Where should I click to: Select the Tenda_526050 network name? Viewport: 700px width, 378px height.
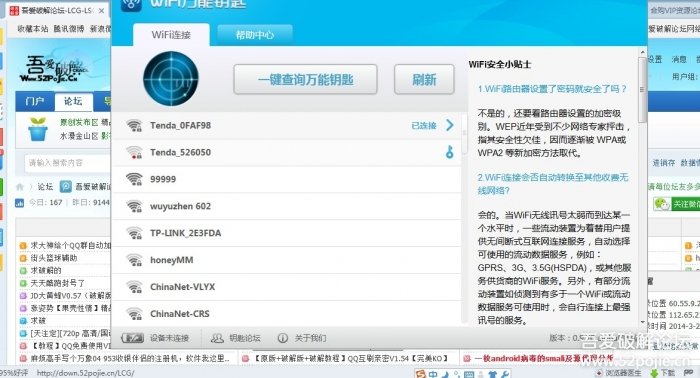pos(180,153)
